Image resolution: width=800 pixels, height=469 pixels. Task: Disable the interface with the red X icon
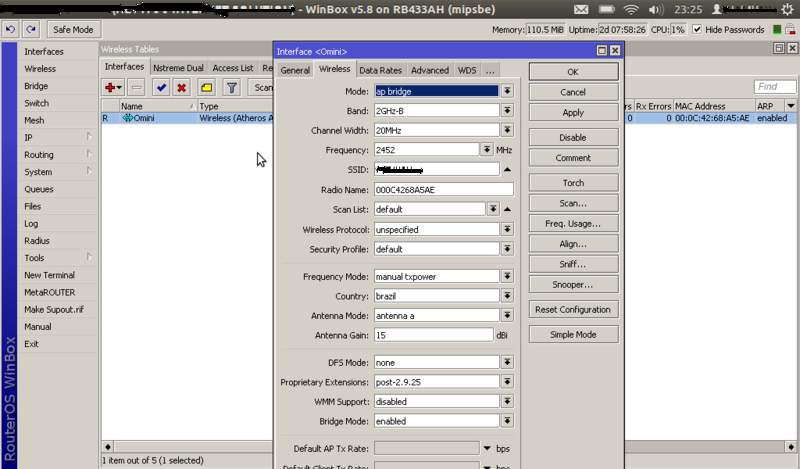click(182, 88)
